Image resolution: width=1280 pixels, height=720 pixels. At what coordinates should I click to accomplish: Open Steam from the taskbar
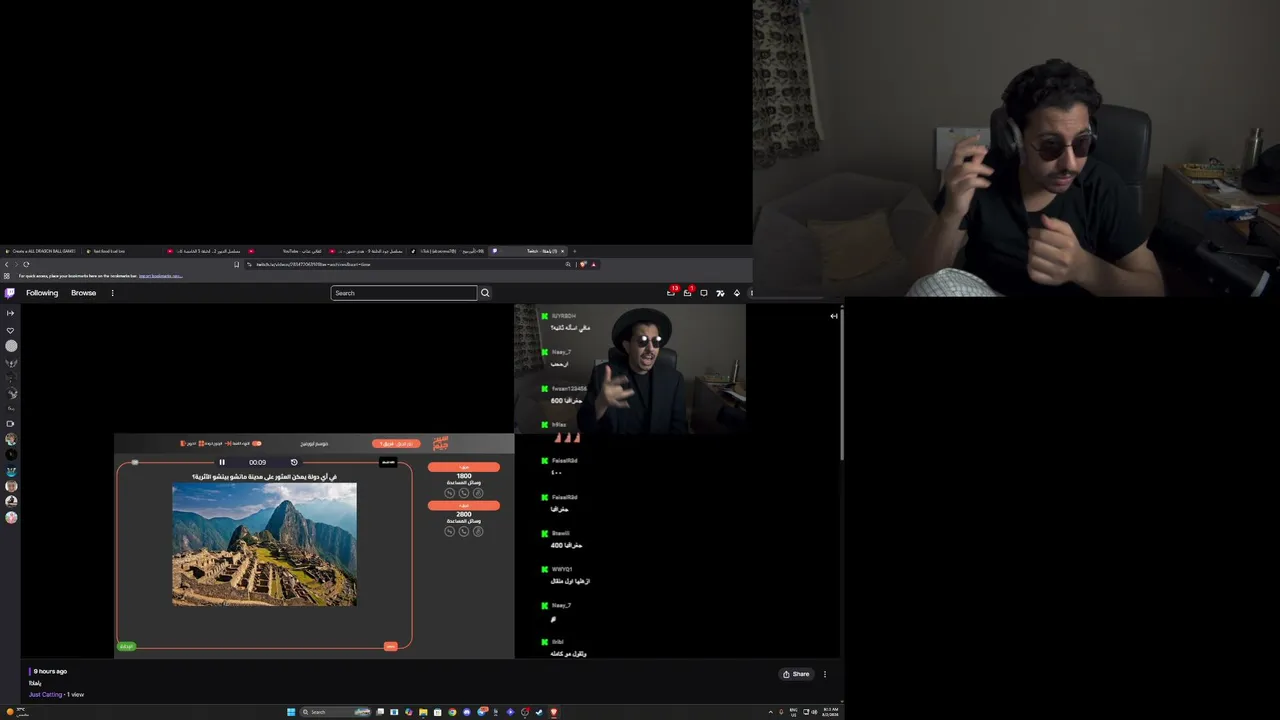pos(539,712)
